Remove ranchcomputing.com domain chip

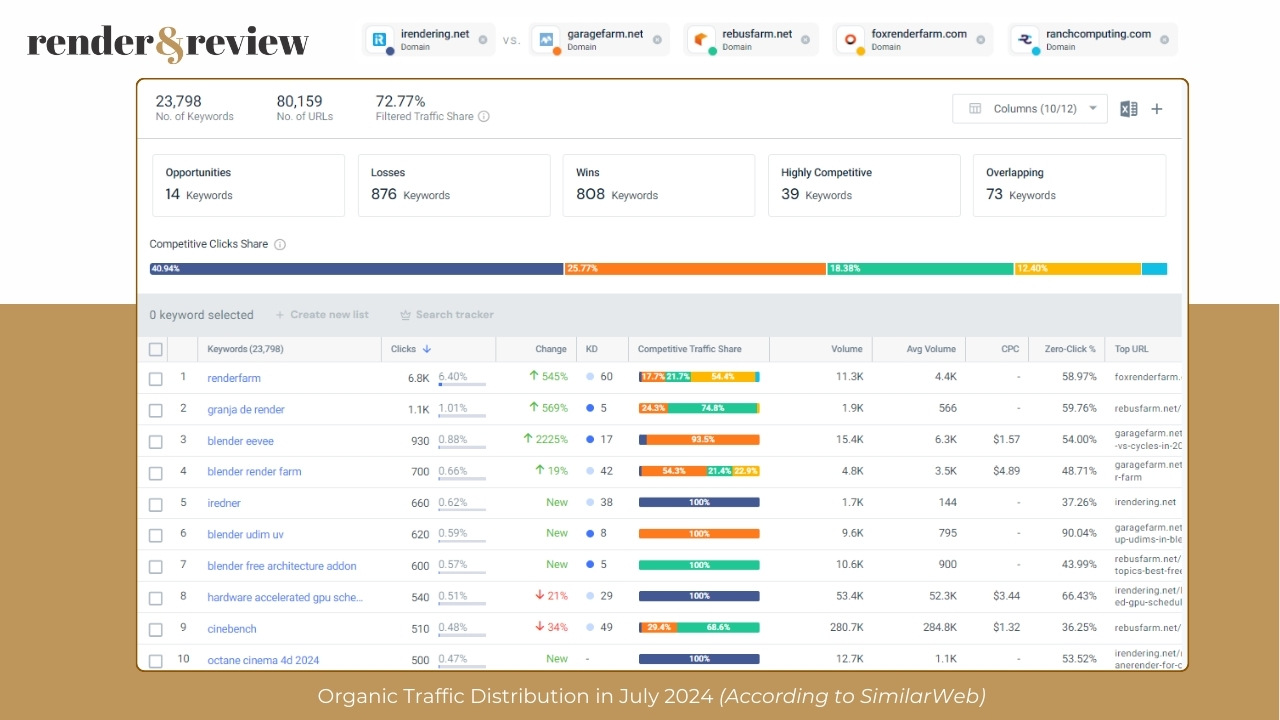(1164, 40)
